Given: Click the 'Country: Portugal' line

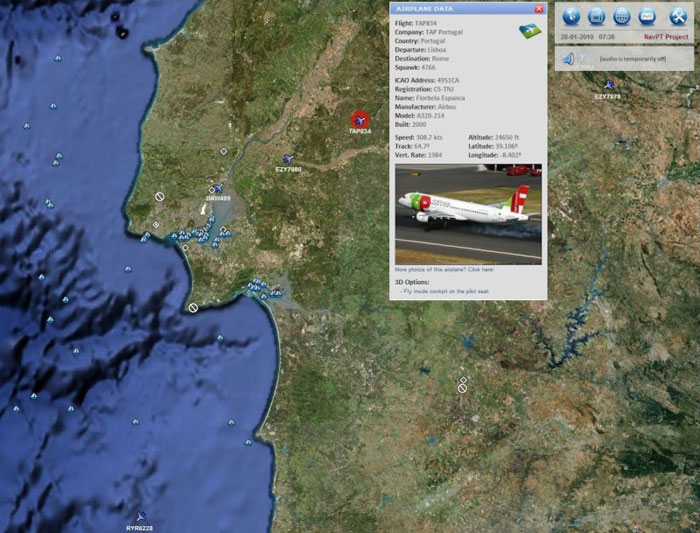Looking at the screenshot, I should [x=420, y=41].
